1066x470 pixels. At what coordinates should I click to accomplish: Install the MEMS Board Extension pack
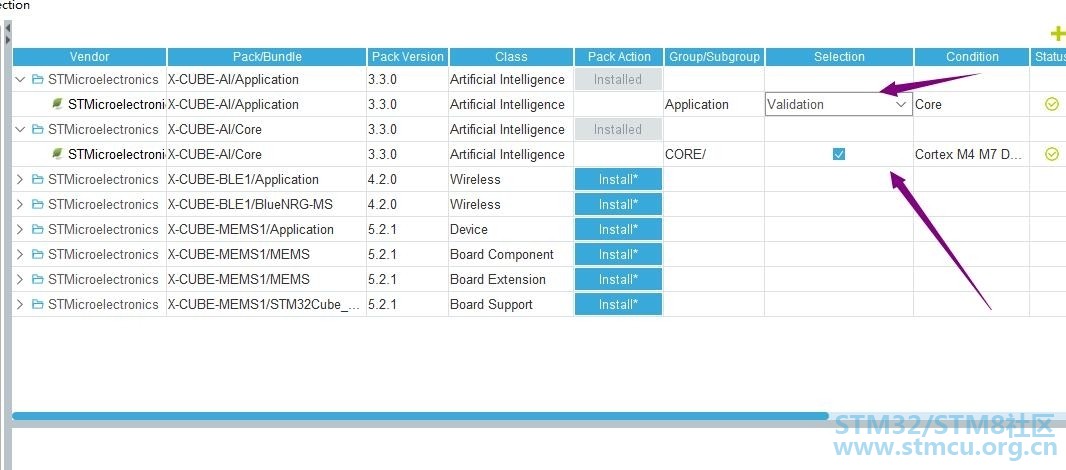tap(618, 279)
